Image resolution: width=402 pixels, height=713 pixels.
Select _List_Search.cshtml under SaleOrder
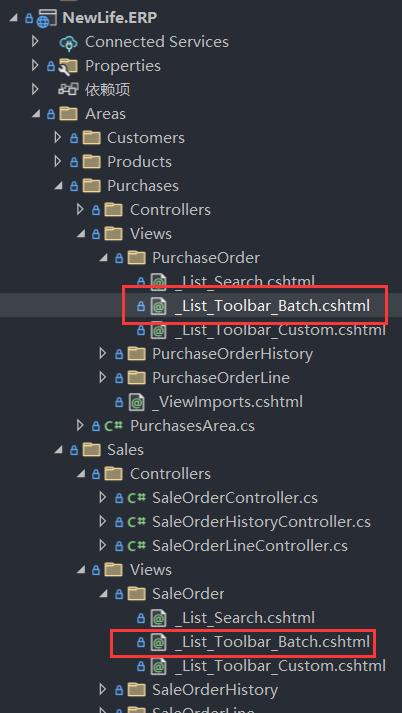click(245, 618)
